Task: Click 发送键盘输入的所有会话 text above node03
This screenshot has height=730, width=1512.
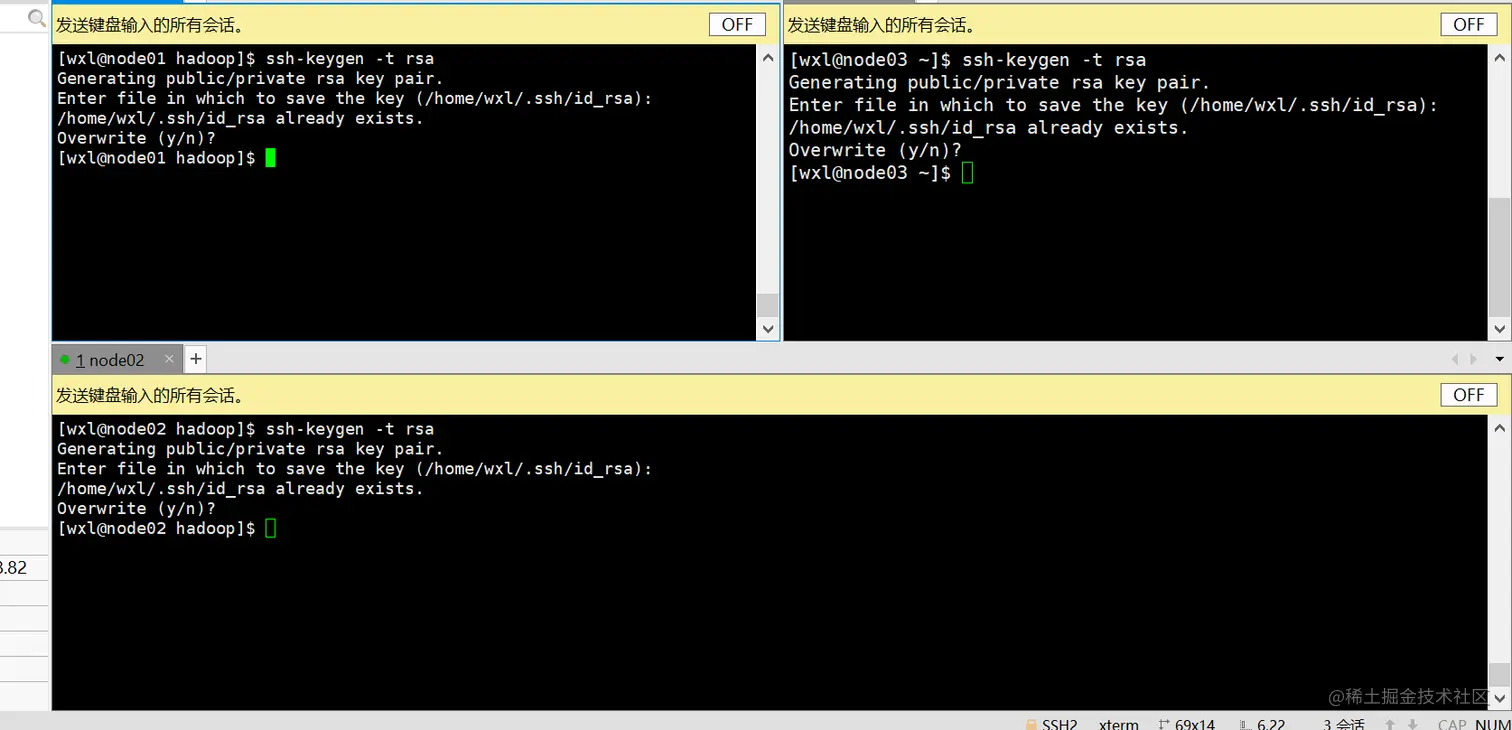Action: [x=882, y=25]
